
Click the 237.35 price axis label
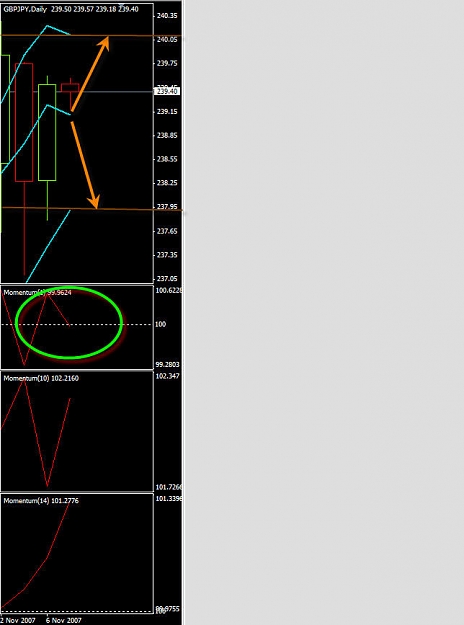[167, 255]
